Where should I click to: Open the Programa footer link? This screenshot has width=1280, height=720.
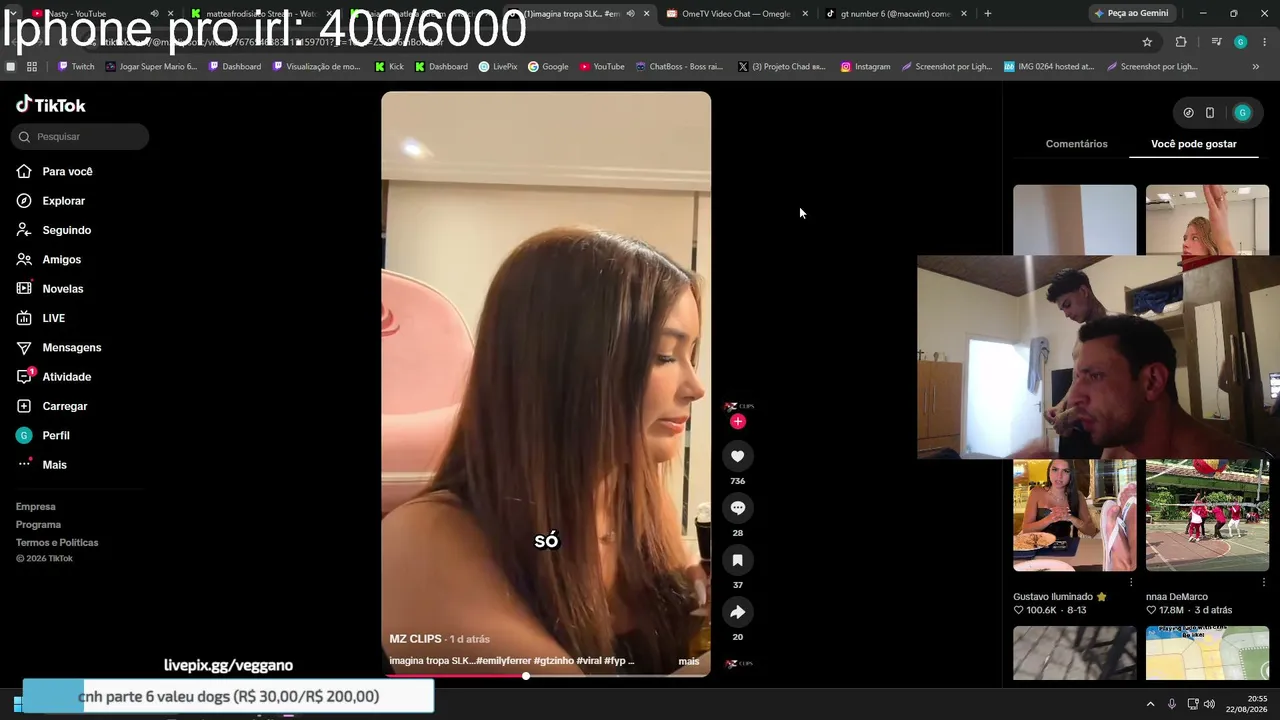click(x=38, y=525)
